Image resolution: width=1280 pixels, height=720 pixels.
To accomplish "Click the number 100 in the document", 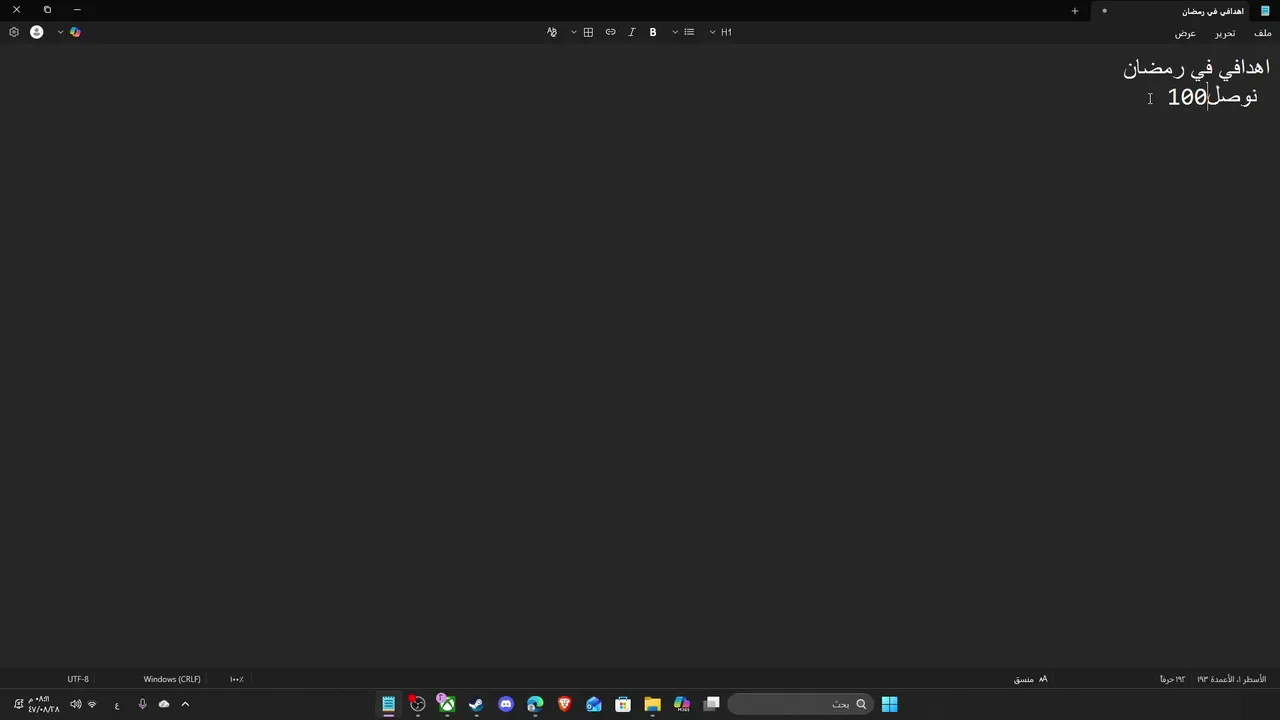I will coord(1187,97).
